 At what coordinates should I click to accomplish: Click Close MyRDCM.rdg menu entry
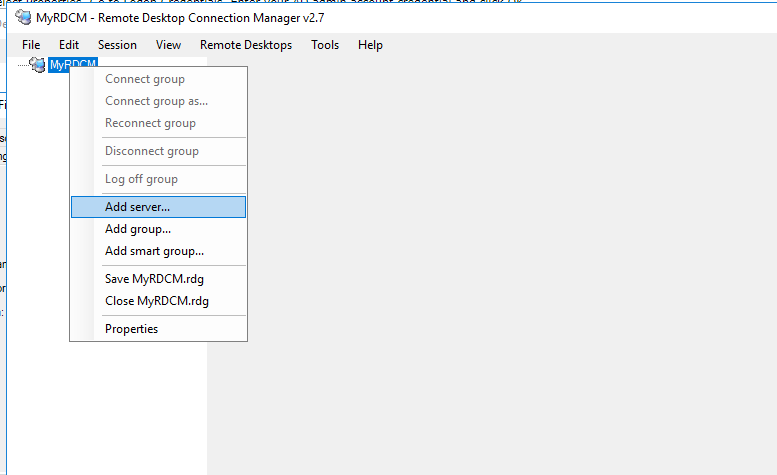pyautogui.click(x=158, y=301)
